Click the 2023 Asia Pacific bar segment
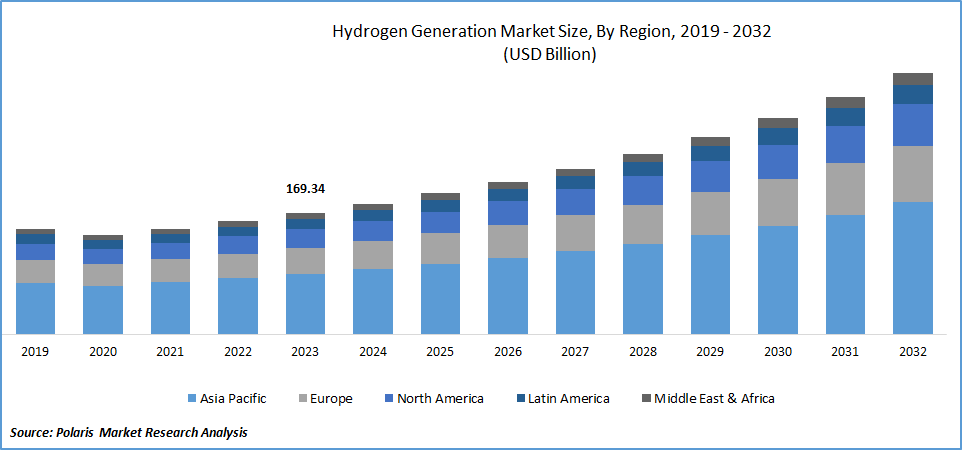 (x=306, y=305)
